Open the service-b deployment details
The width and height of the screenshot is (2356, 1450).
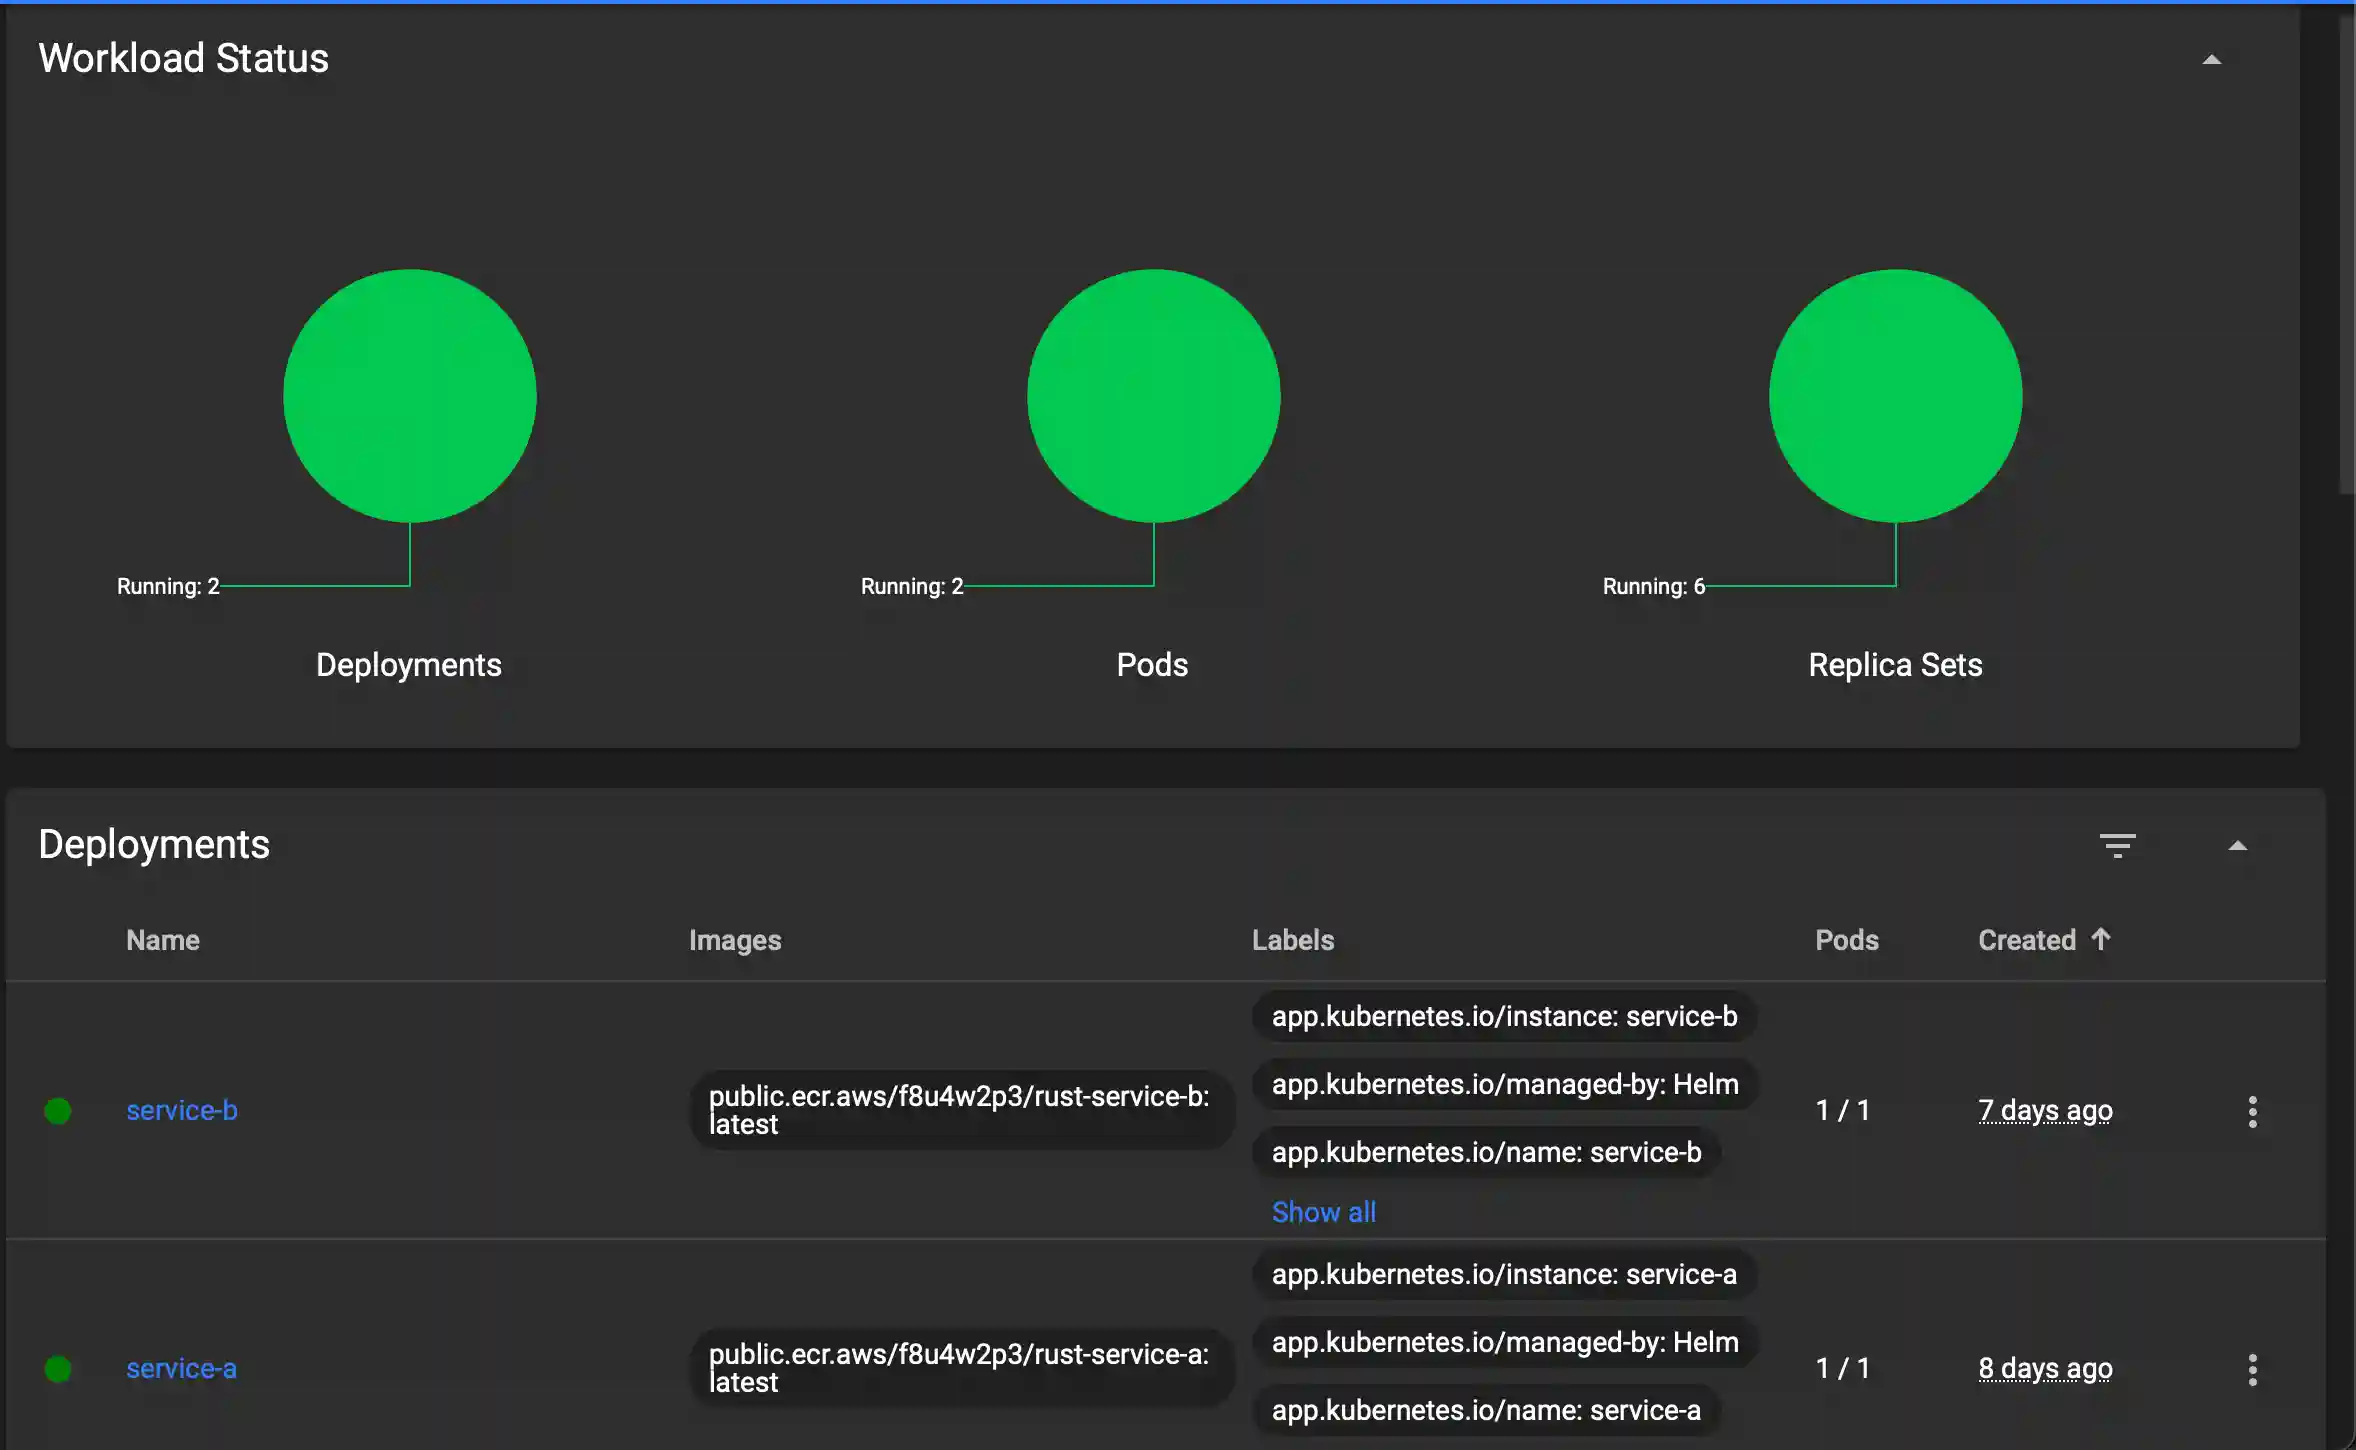point(182,1110)
